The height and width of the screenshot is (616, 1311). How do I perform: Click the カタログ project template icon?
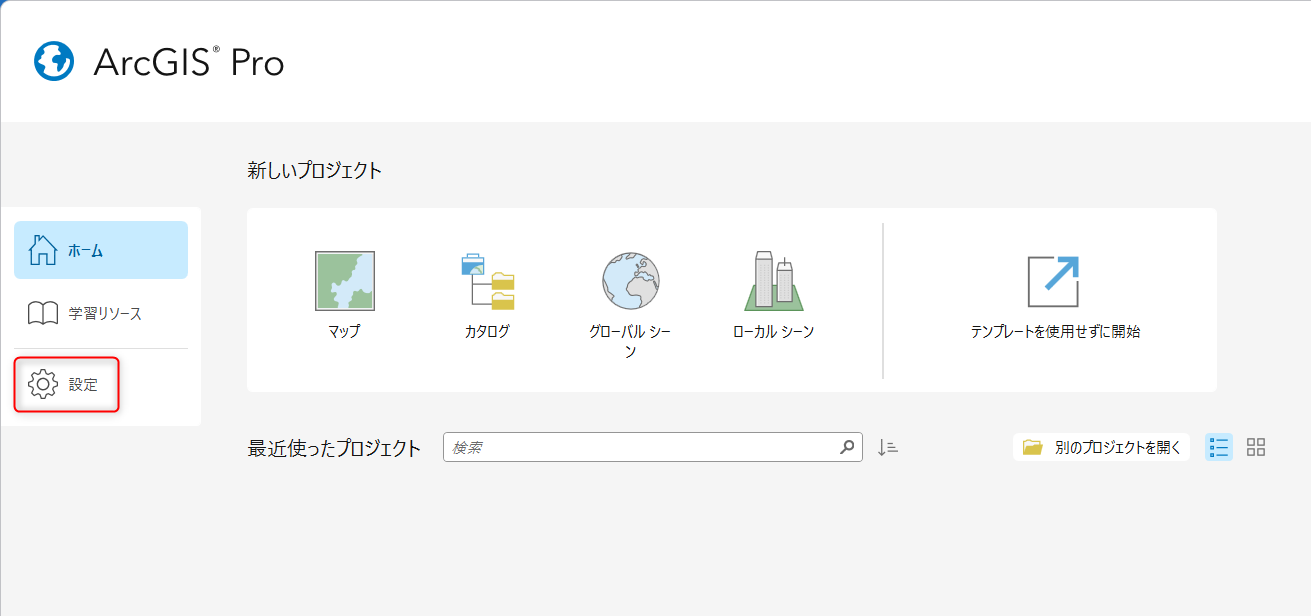pos(487,281)
